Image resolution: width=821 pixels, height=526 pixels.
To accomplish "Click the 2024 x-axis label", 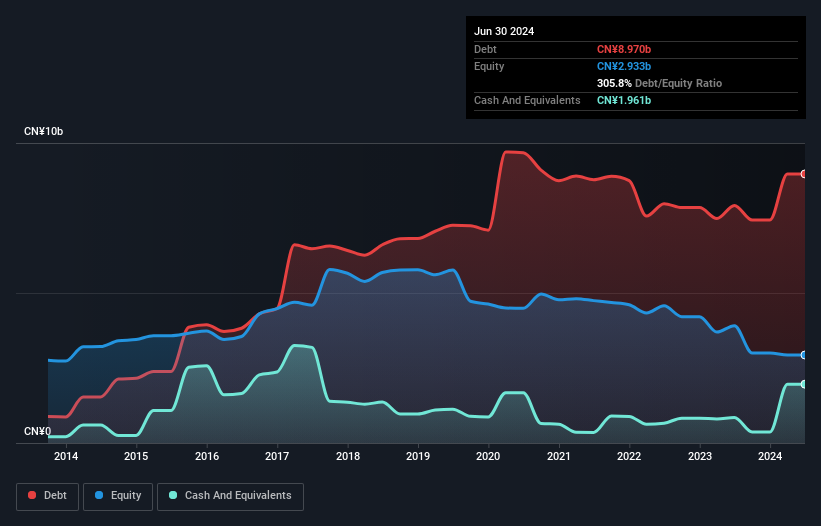I will 770,456.
